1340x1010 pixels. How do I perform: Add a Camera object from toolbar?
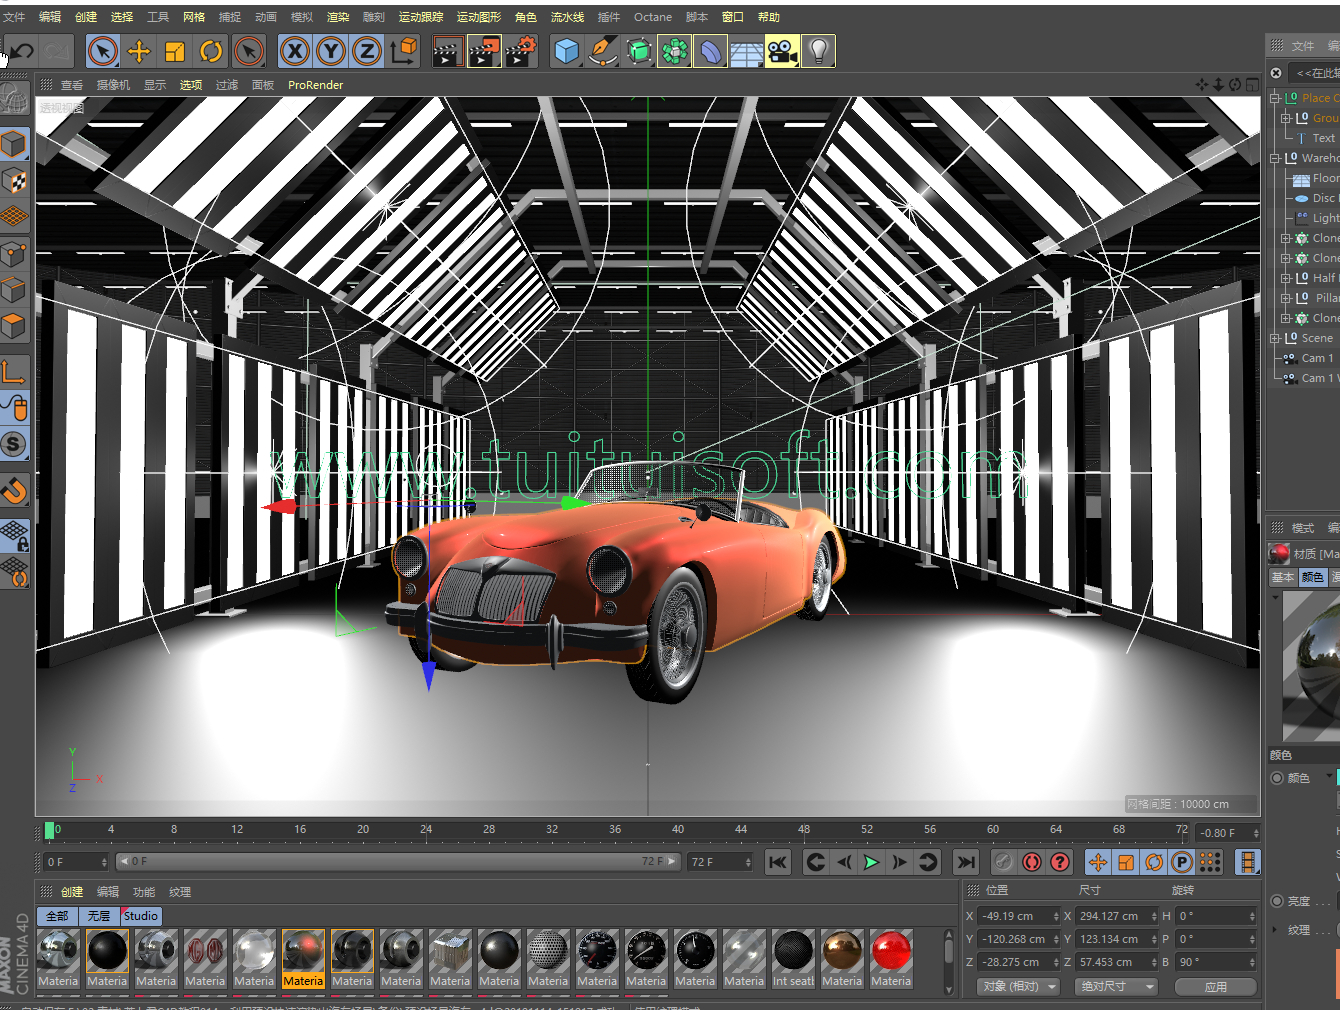click(x=782, y=51)
